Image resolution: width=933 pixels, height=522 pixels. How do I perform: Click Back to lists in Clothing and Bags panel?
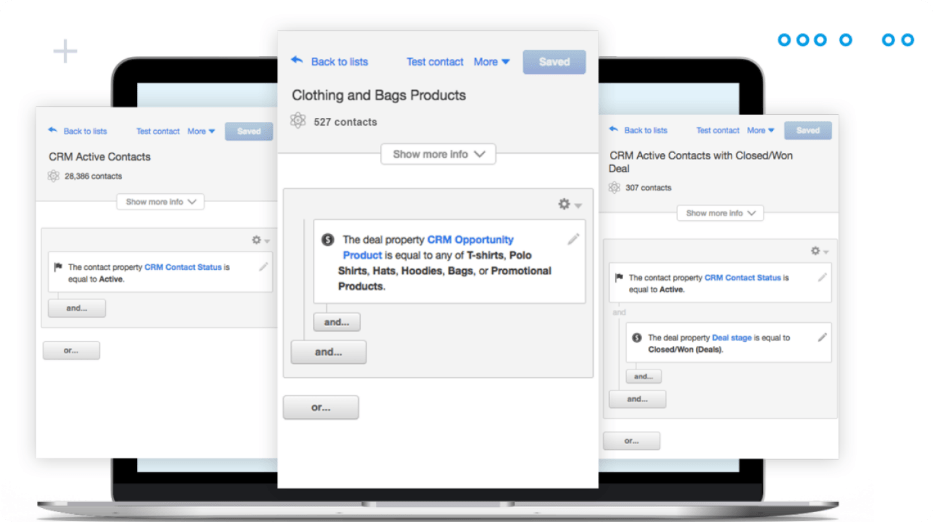point(339,61)
